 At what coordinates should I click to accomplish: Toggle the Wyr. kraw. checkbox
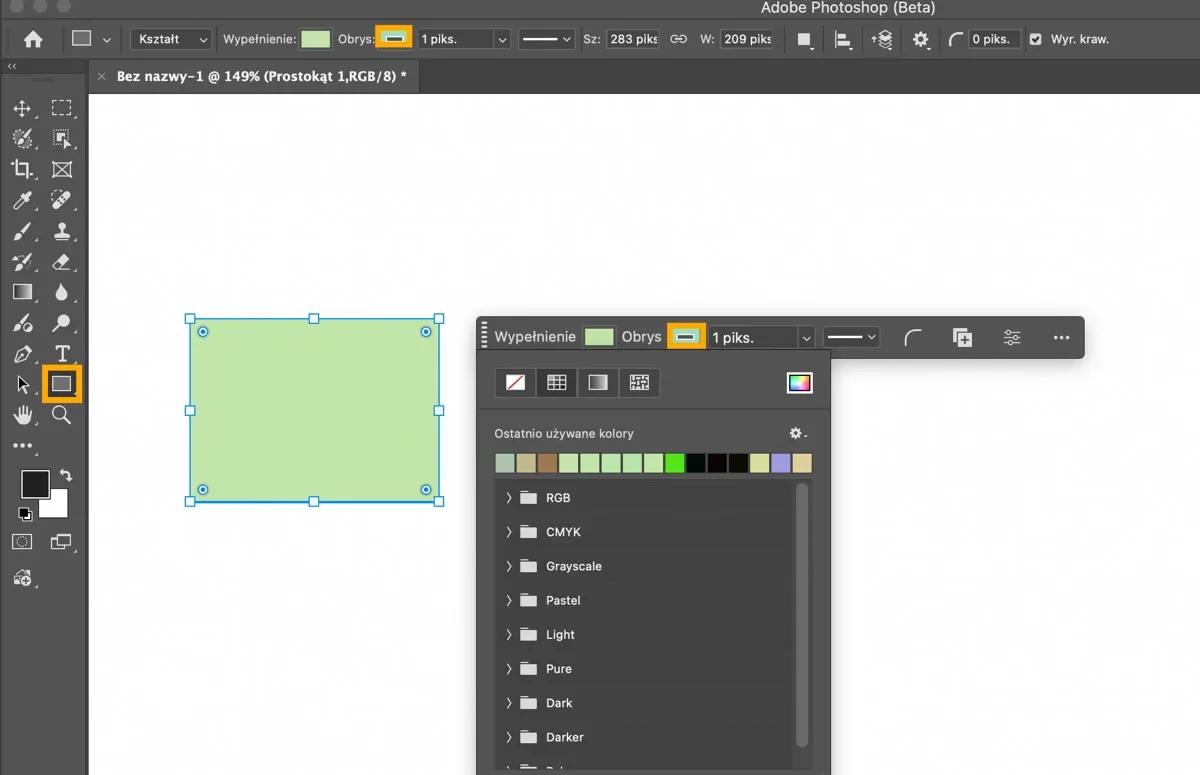[x=1035, y=39]
